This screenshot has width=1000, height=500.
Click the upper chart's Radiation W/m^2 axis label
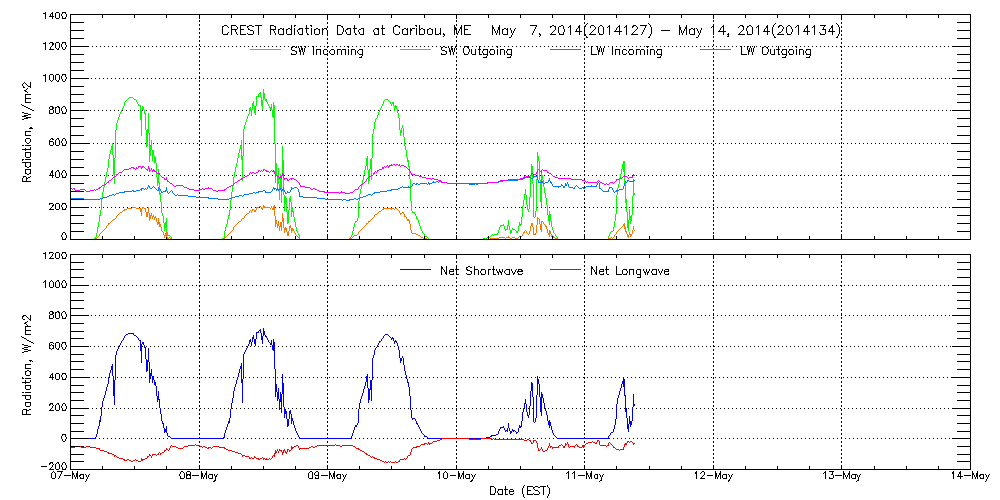(x=28, y=127)
